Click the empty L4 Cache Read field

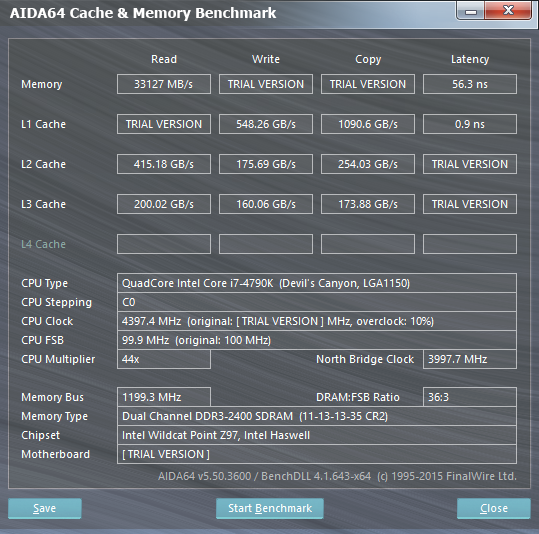pyautogui.click(x=164, y=244)
